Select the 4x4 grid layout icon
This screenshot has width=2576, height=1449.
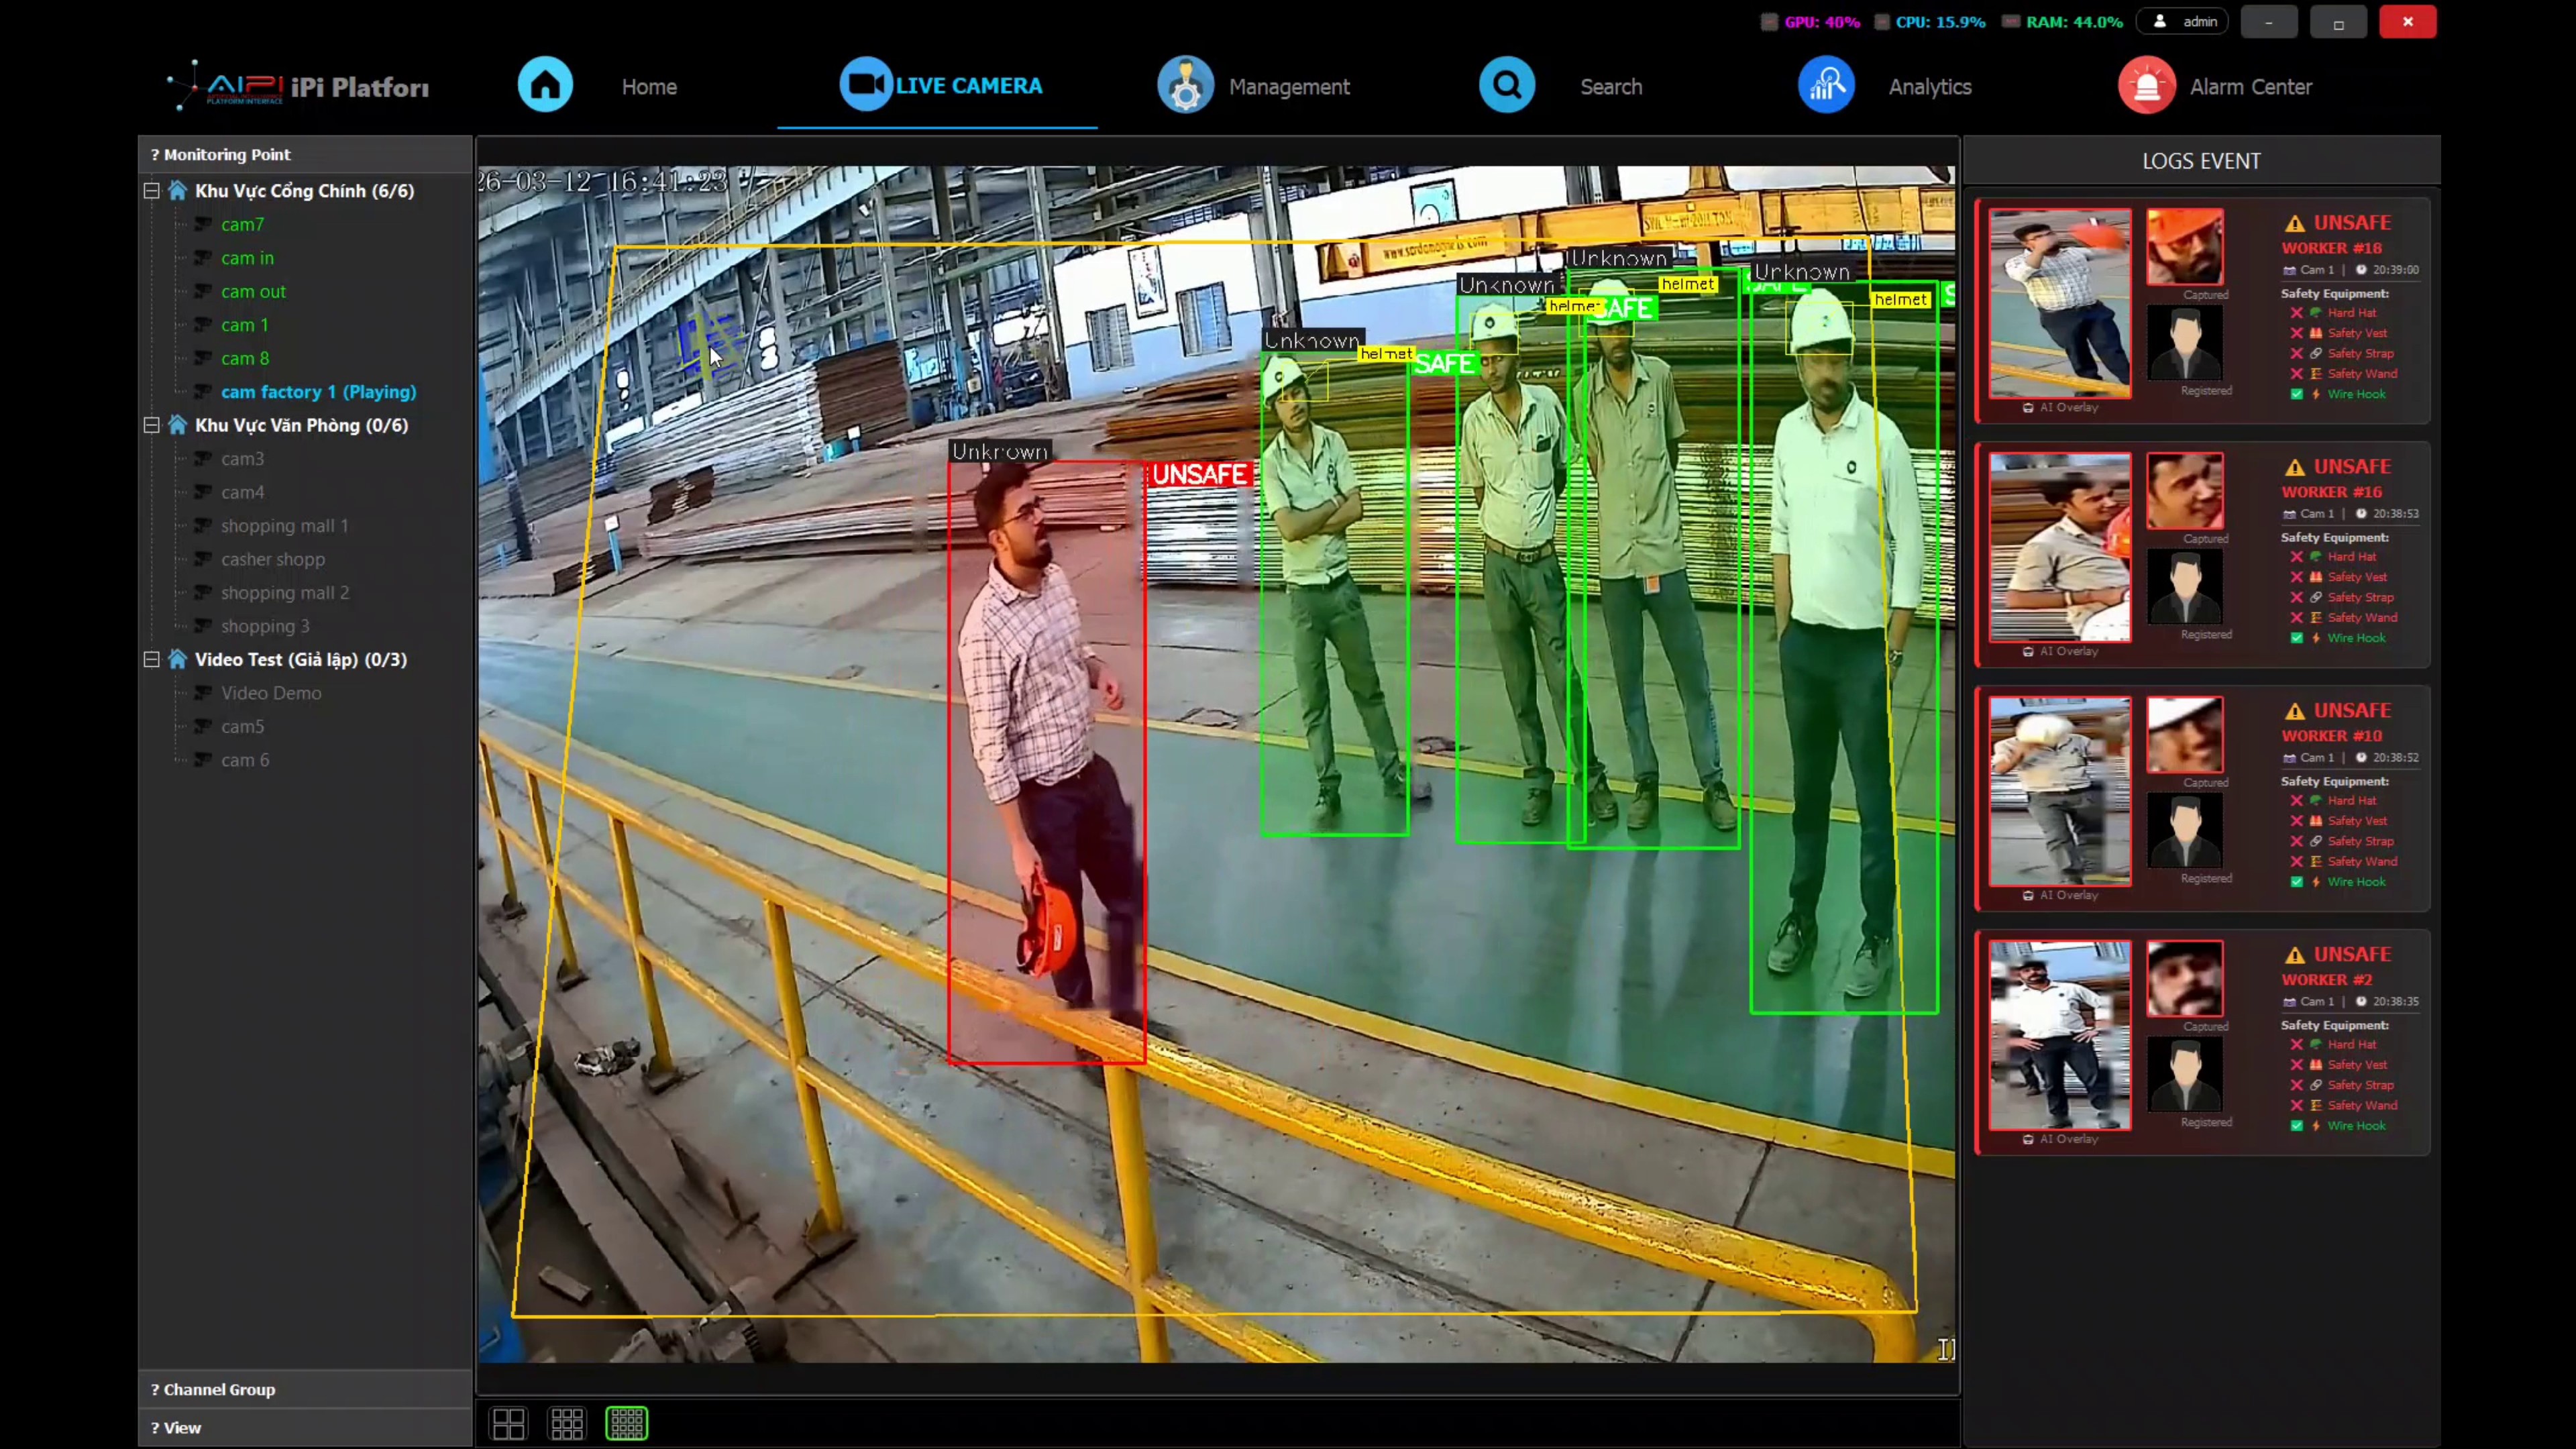pyautogui.click(x=627, y=1423)
